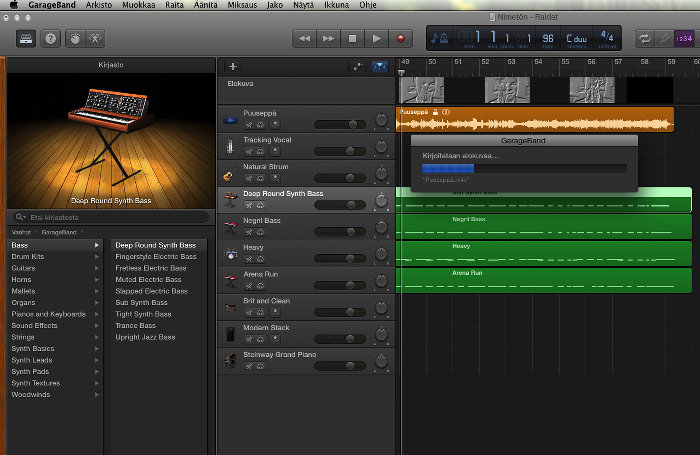Click the Natural Strum guitar track icon
This screenshot has width=700, height=455.
pos(230,174)
